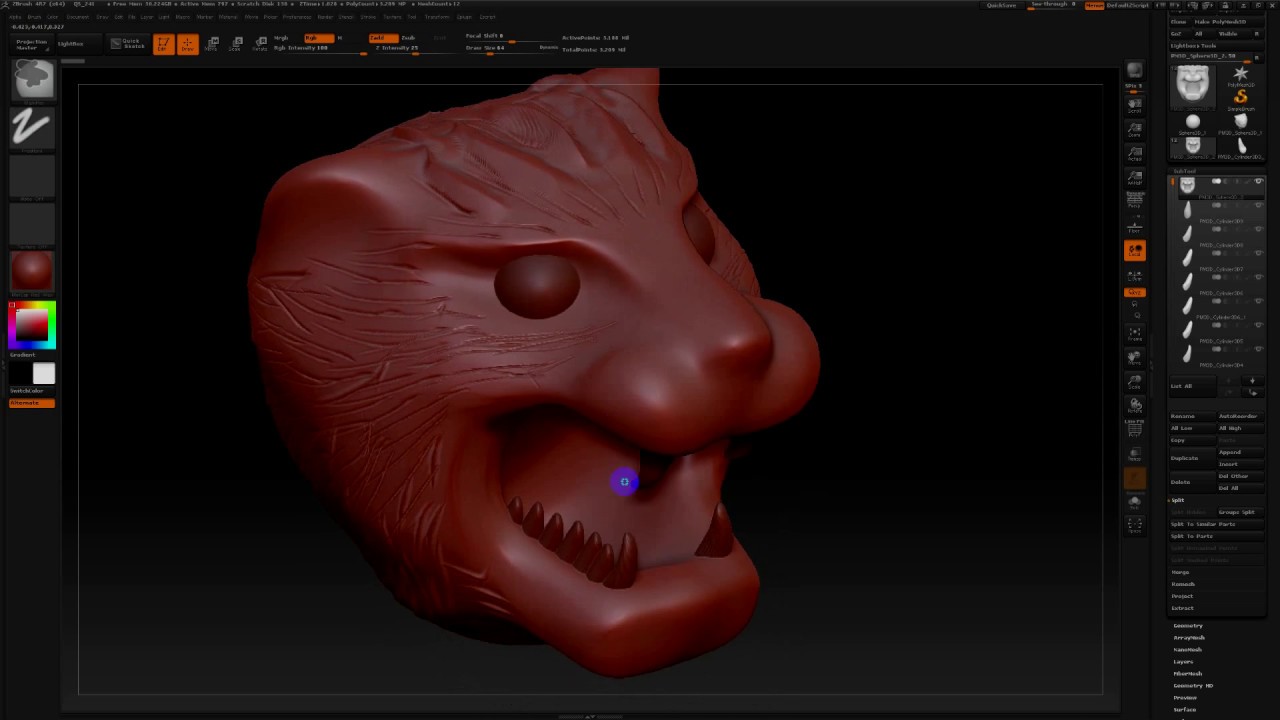
Task: Click the Scroll canvas icon
Action: pos(1134,104)
